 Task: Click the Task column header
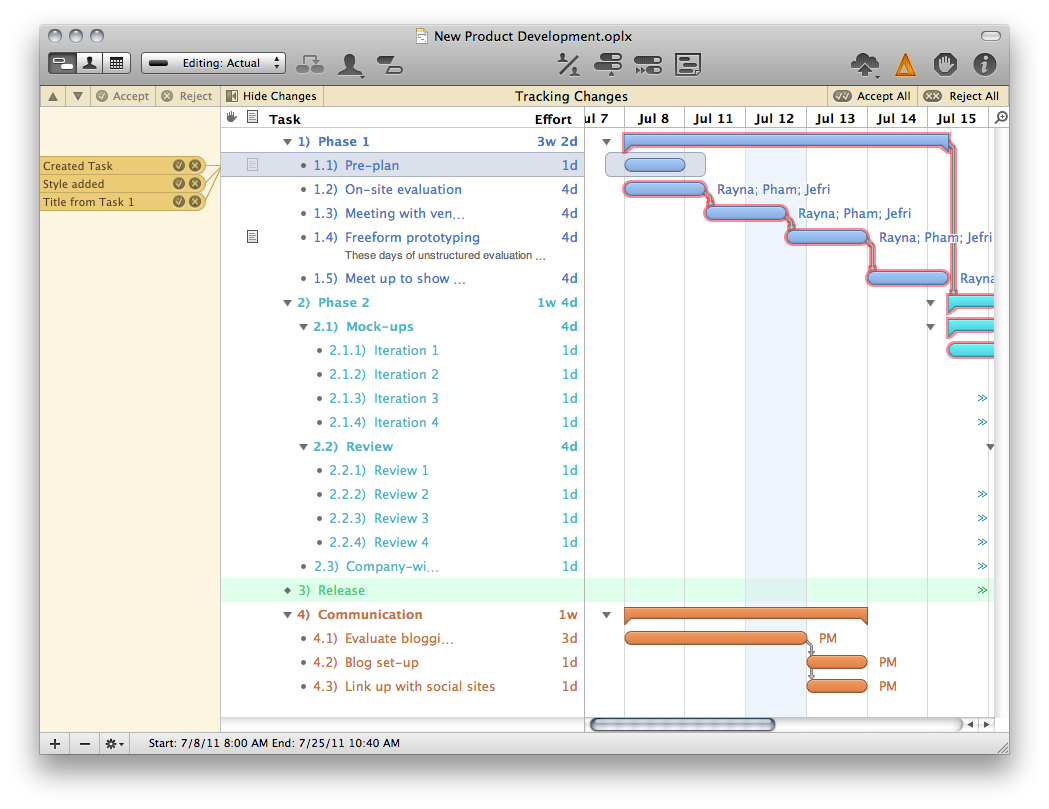[x=285, y=119]
